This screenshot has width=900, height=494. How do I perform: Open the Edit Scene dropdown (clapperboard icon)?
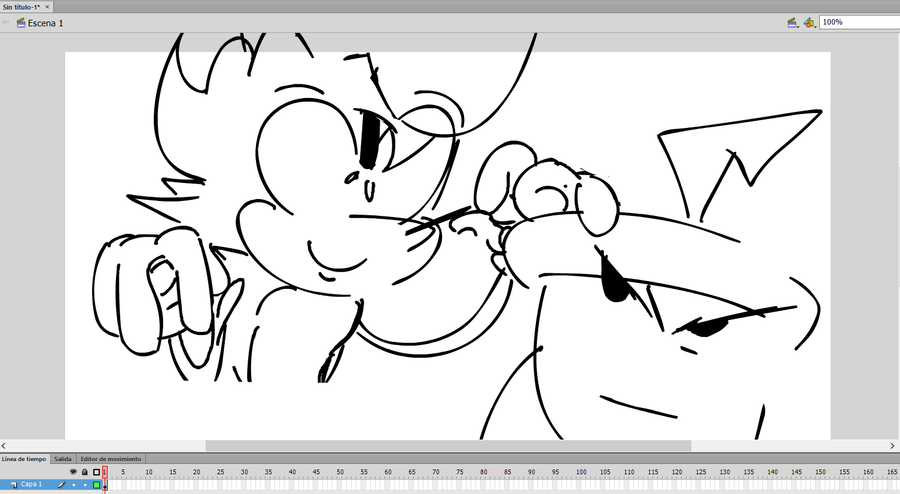tap(793, 23)
